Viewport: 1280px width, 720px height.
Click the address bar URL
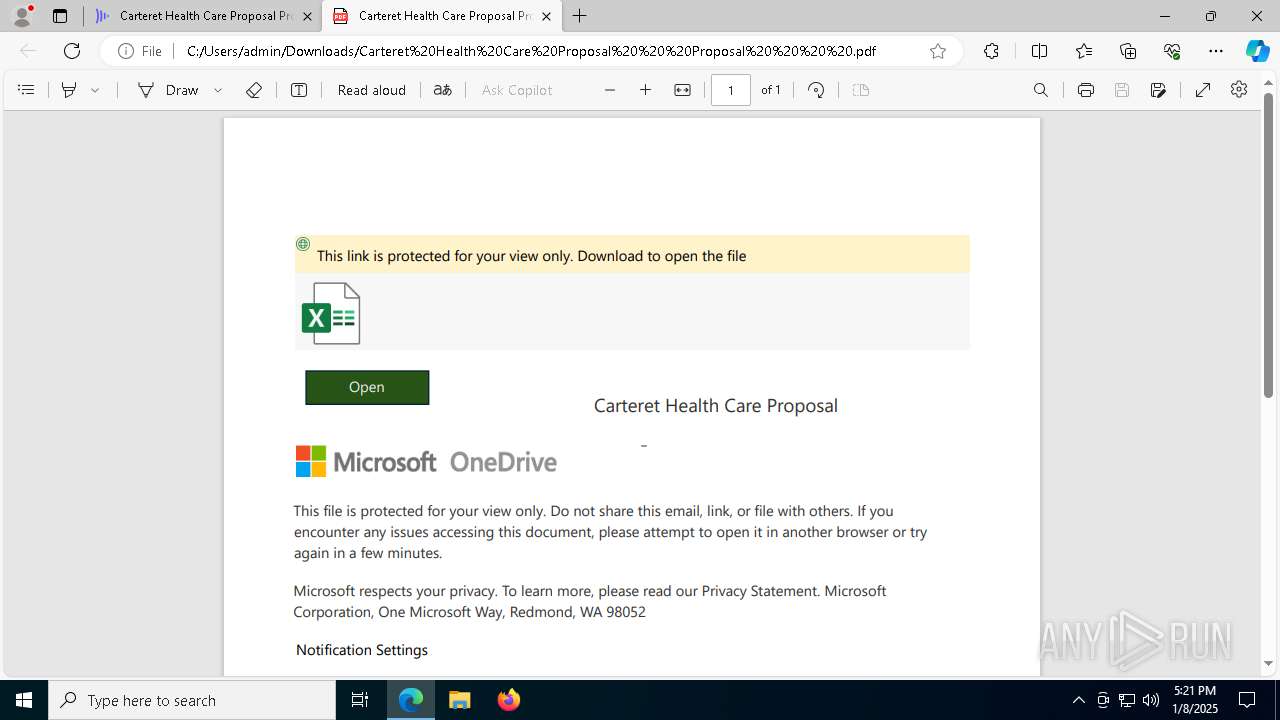pyautogui.click(x=531, y=51)
